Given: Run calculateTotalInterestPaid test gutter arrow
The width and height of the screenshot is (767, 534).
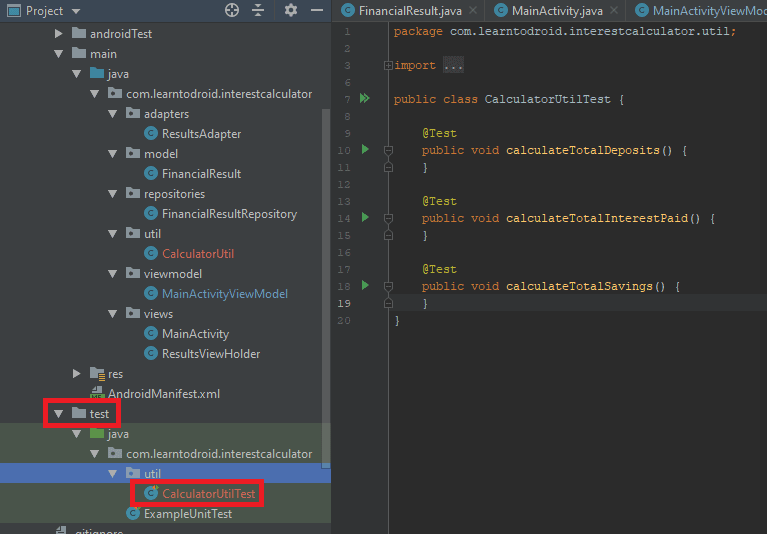Looking at the screenshot, I should (365, 217).
